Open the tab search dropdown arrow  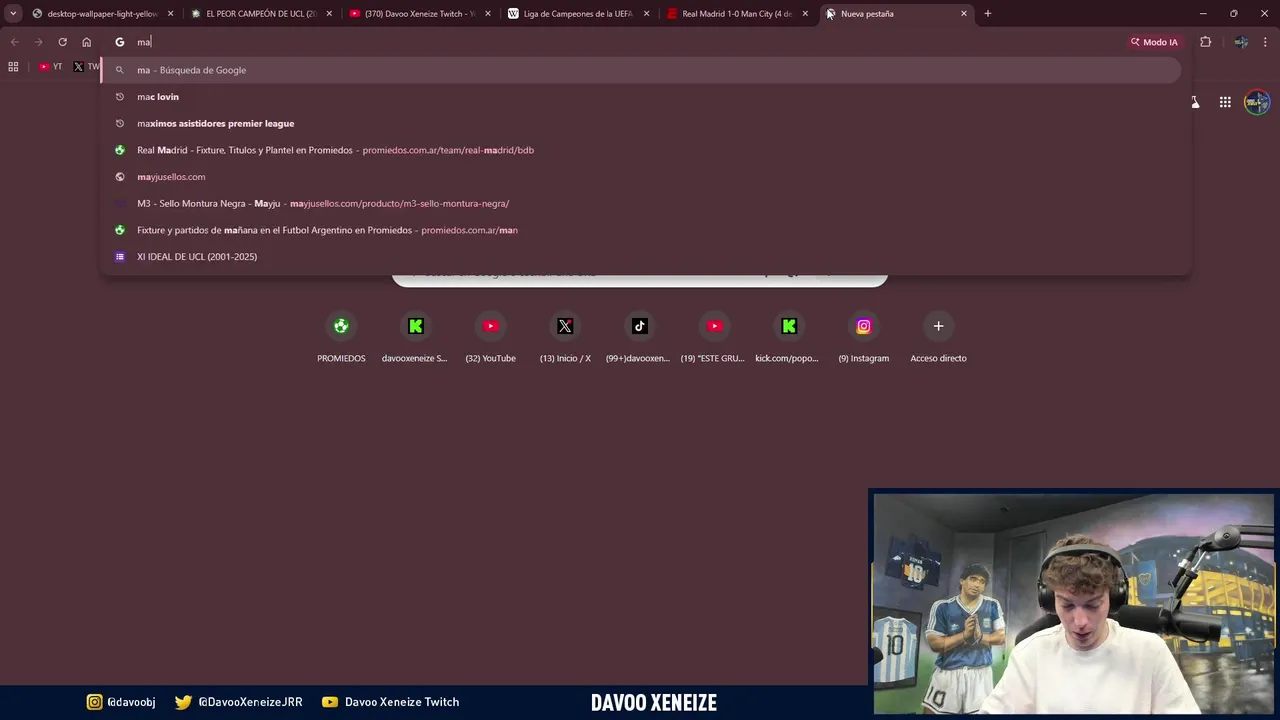coord(13,13)
